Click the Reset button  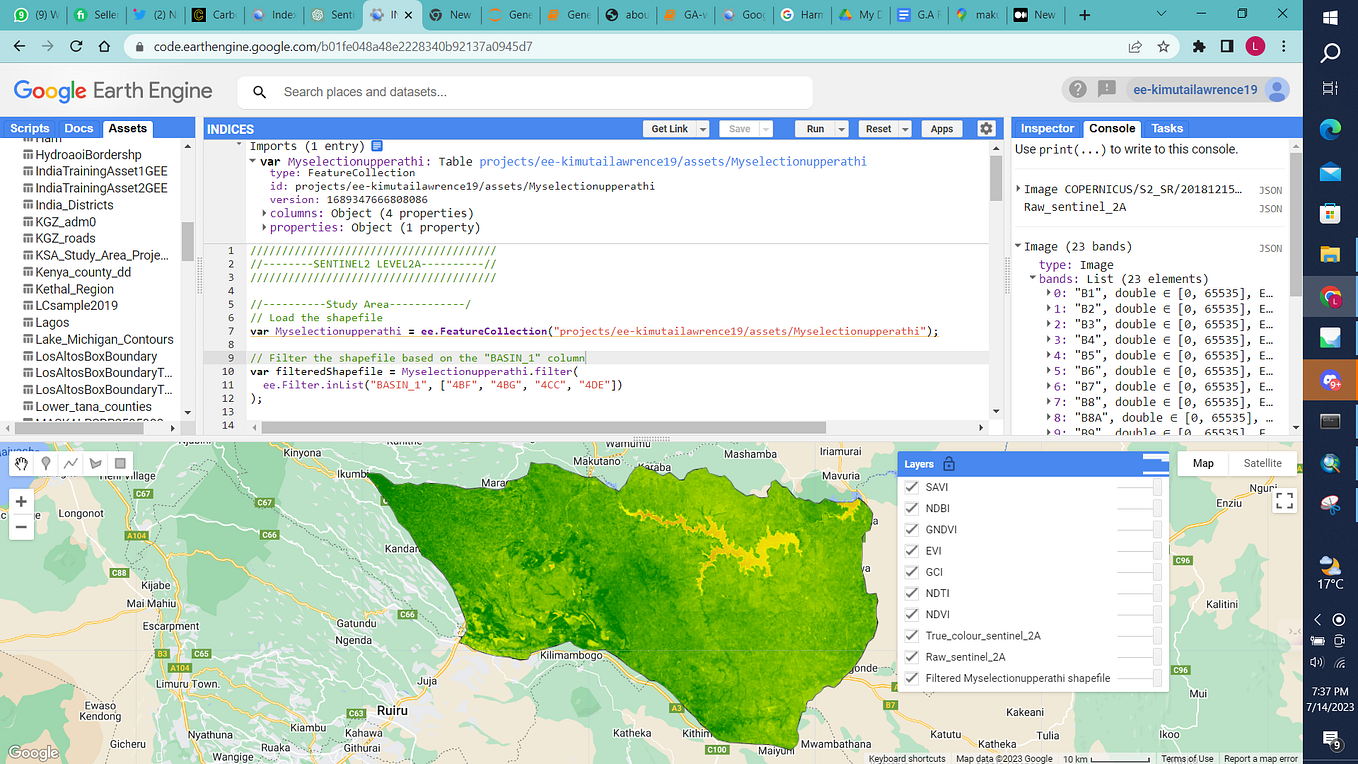(x=877, y=128)
